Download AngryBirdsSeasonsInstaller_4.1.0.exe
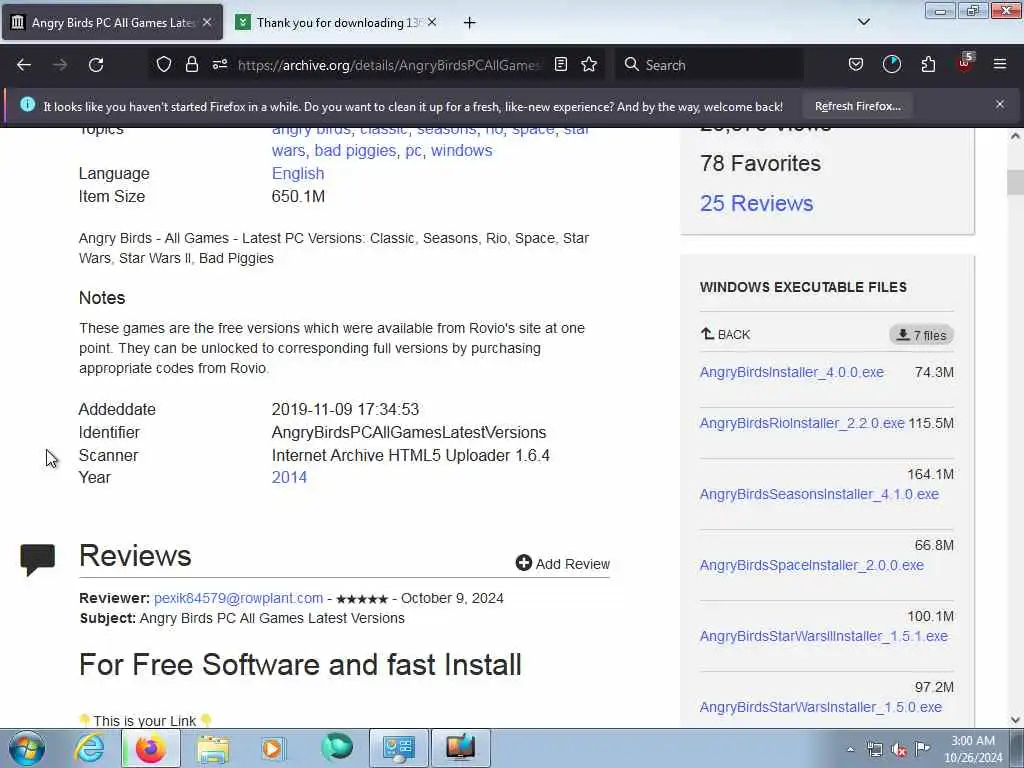Viewport: 1024px width, 768px height. 819,494
